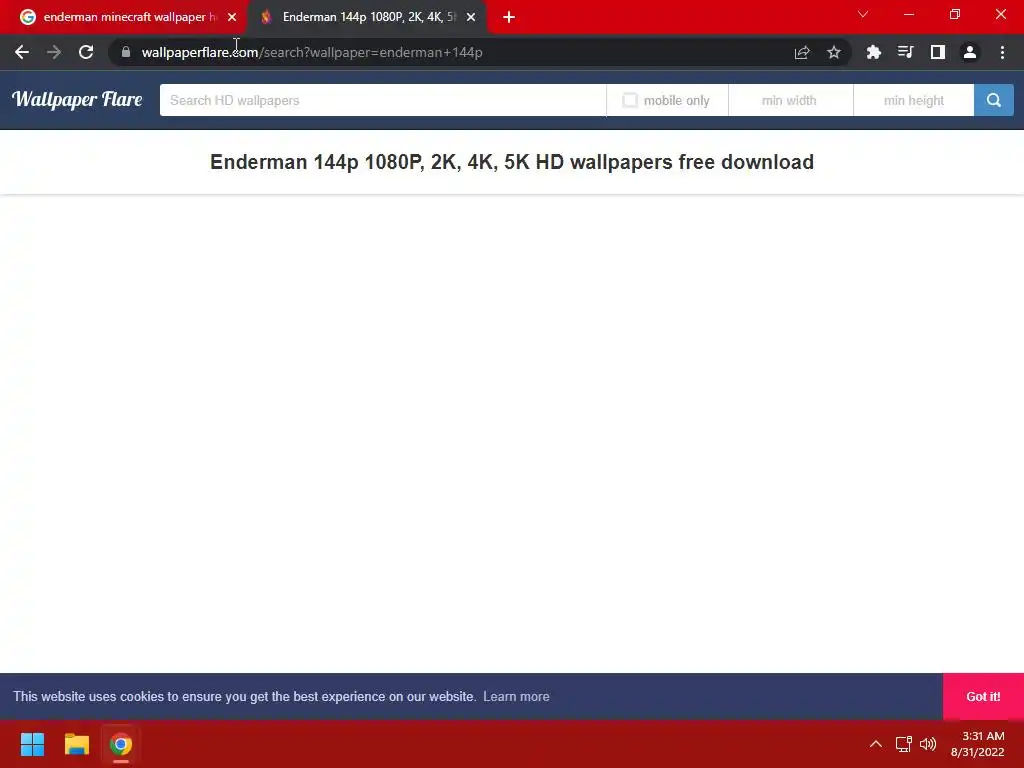
Task: Go back using the browser back arrow
Action: (x=22, y=52)
